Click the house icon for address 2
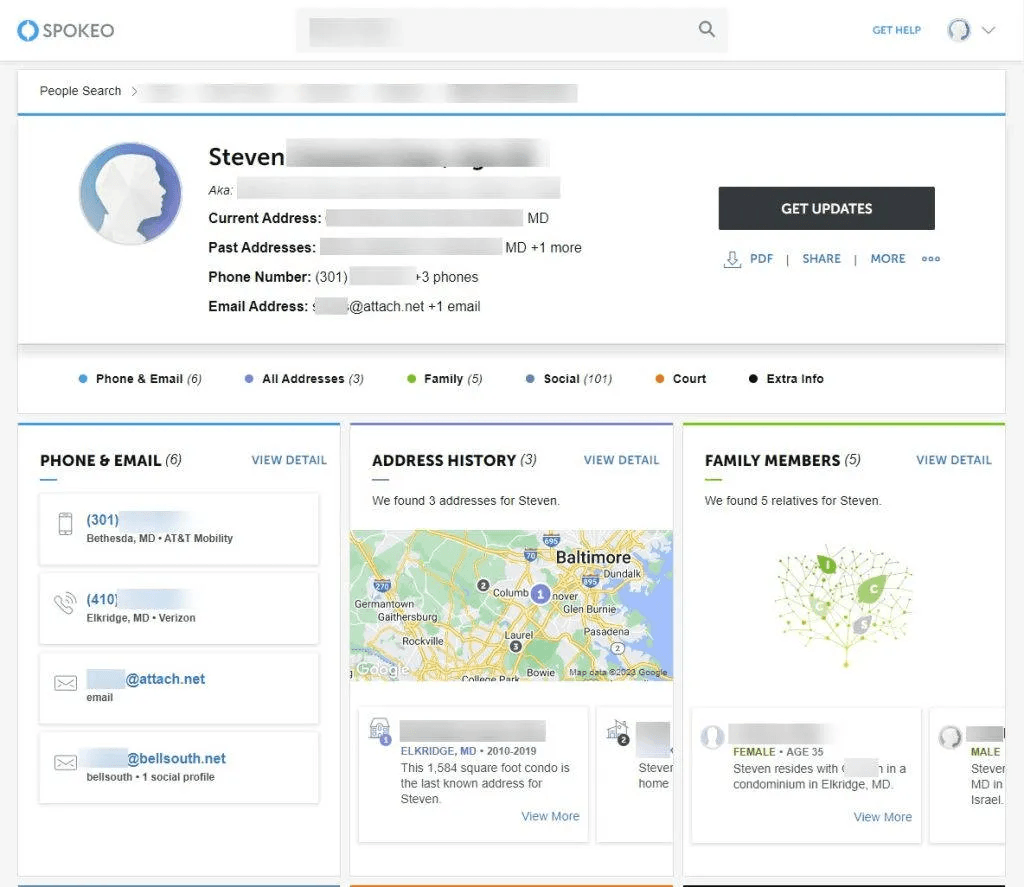Screen dimensions: 1024x887 [618, 732]
